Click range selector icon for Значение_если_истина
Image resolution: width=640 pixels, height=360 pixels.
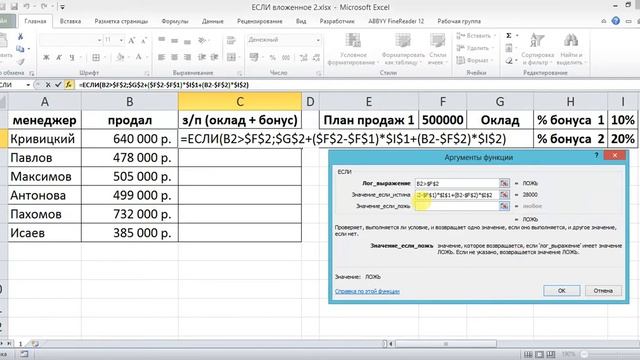coord(504,195)
